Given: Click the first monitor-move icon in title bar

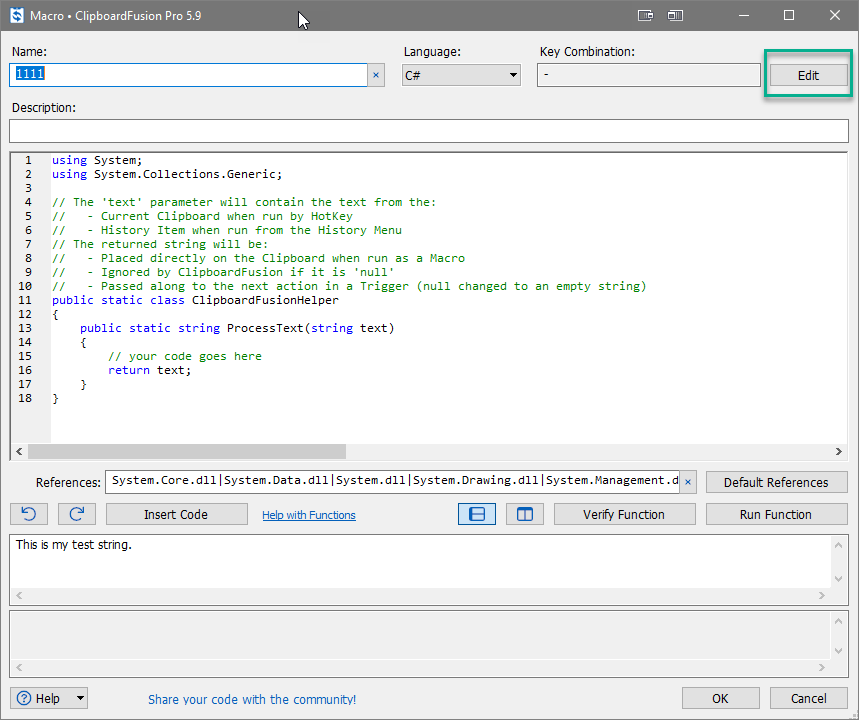Looking at the screenshot, I should click(x=645, y=15).
